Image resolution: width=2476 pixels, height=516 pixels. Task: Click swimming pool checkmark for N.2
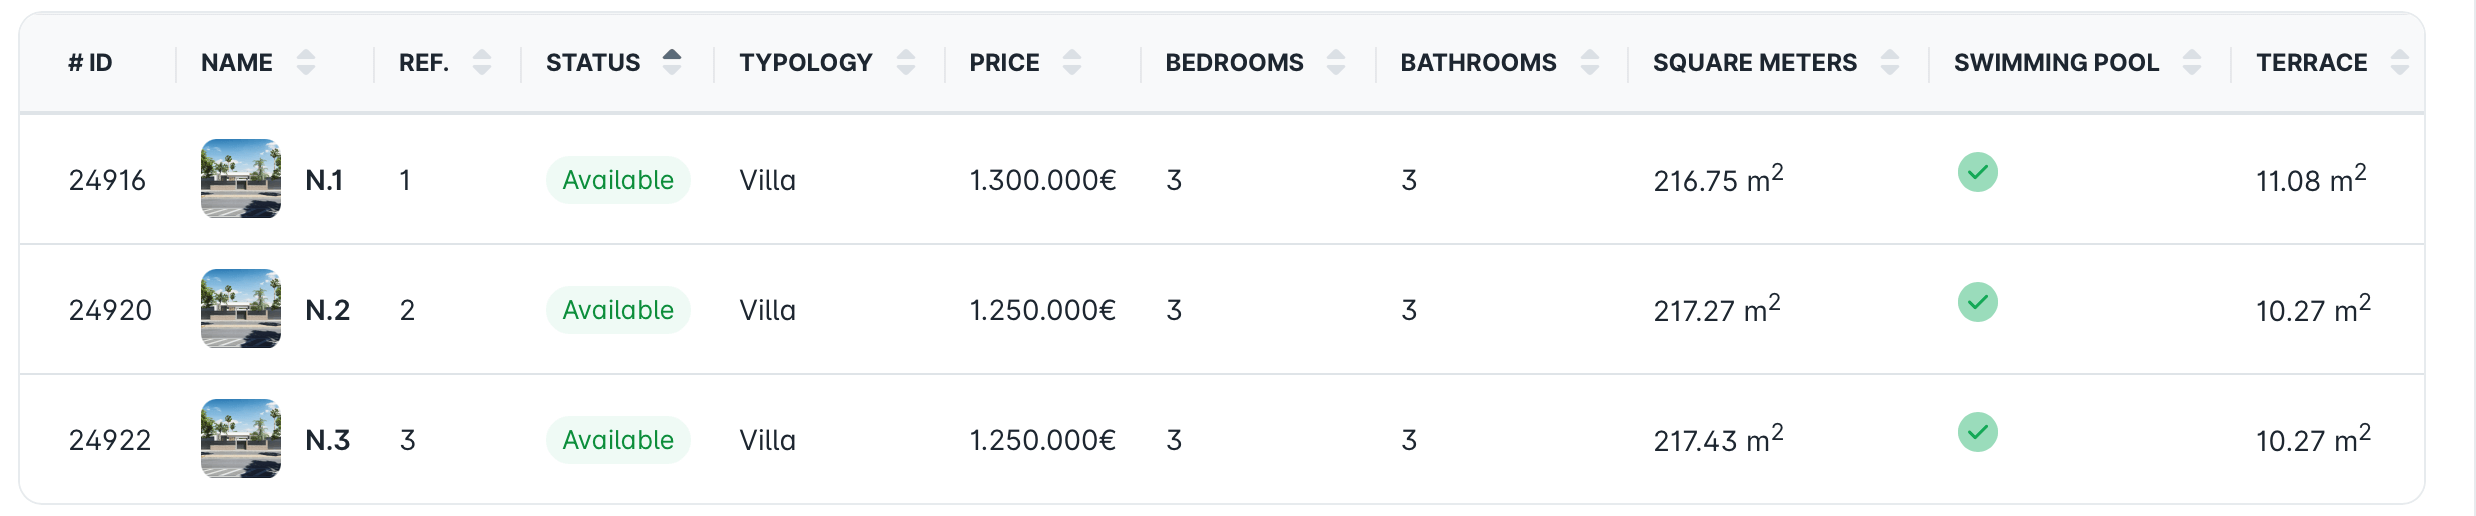tap(1978, 302)
